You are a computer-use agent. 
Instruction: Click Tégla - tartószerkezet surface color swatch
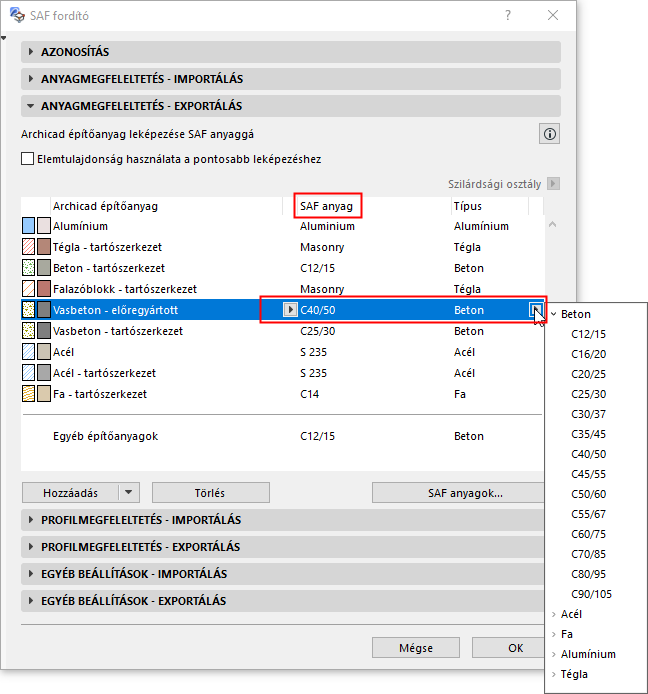pos(44,247)
